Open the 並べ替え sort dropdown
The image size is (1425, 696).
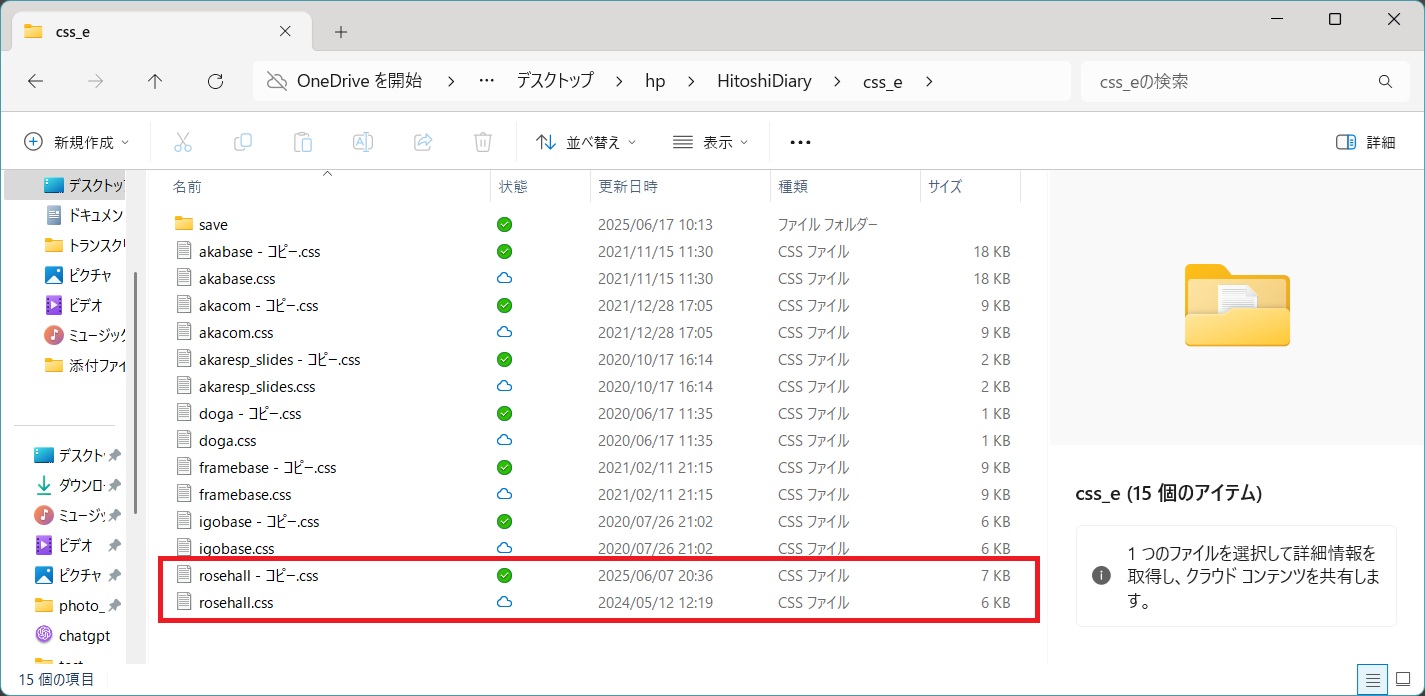click(x=586, y=142)
